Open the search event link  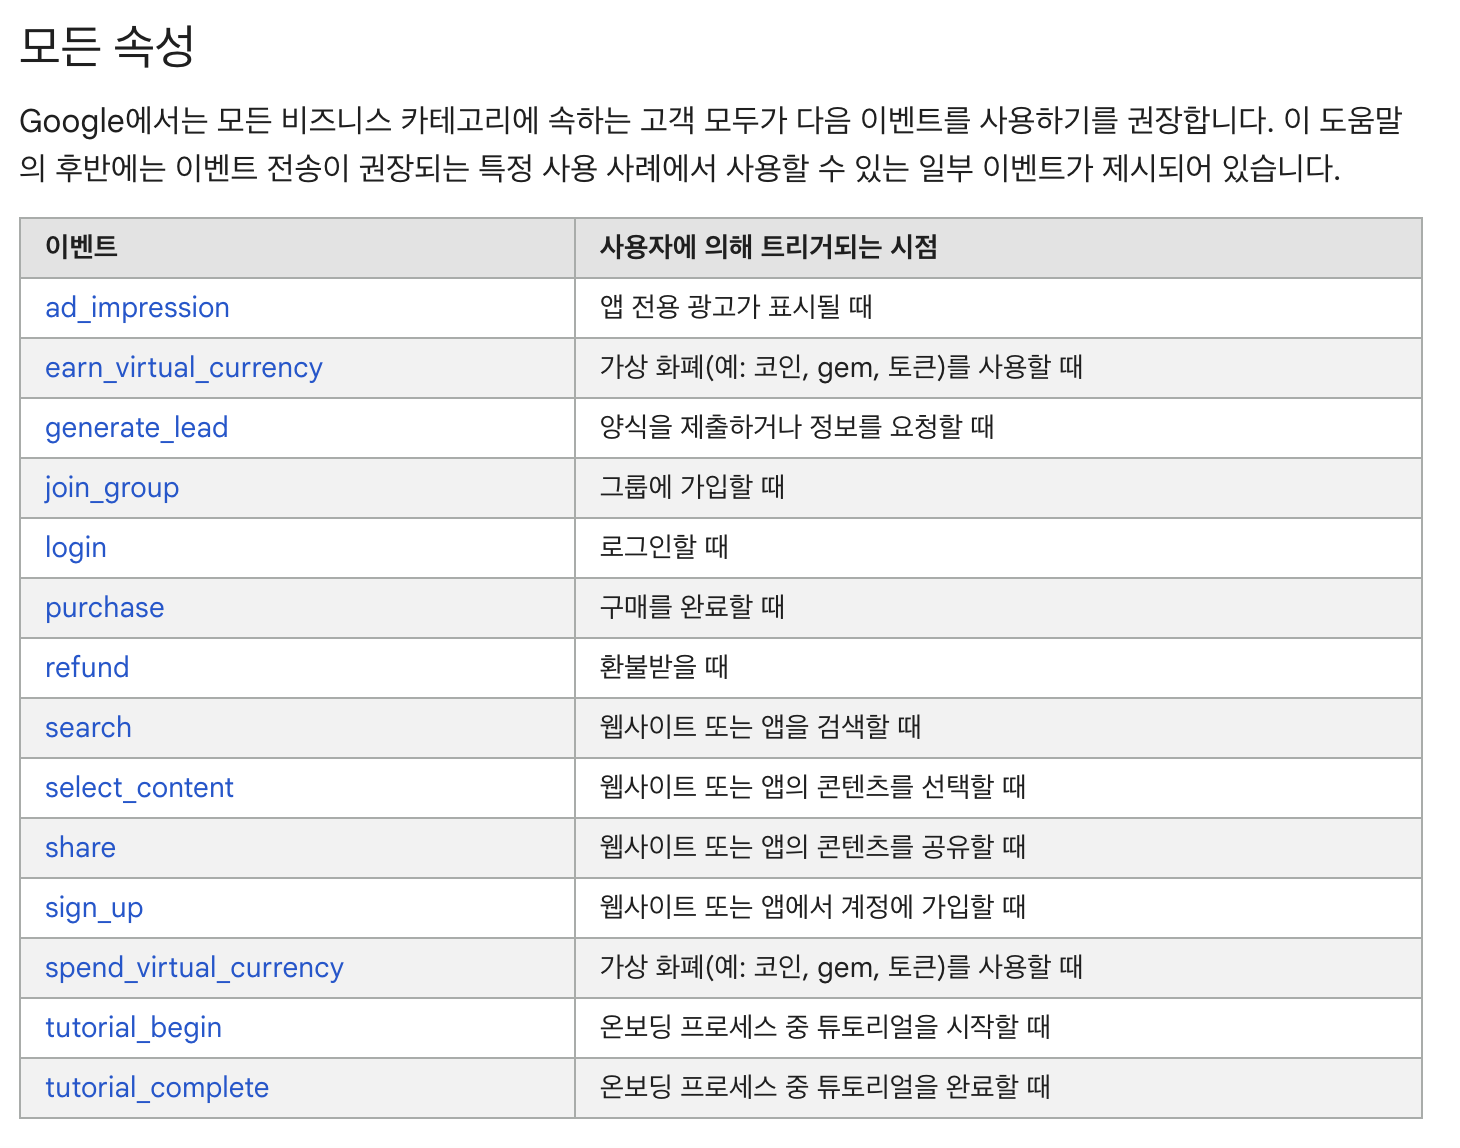(x=88, y=728)
